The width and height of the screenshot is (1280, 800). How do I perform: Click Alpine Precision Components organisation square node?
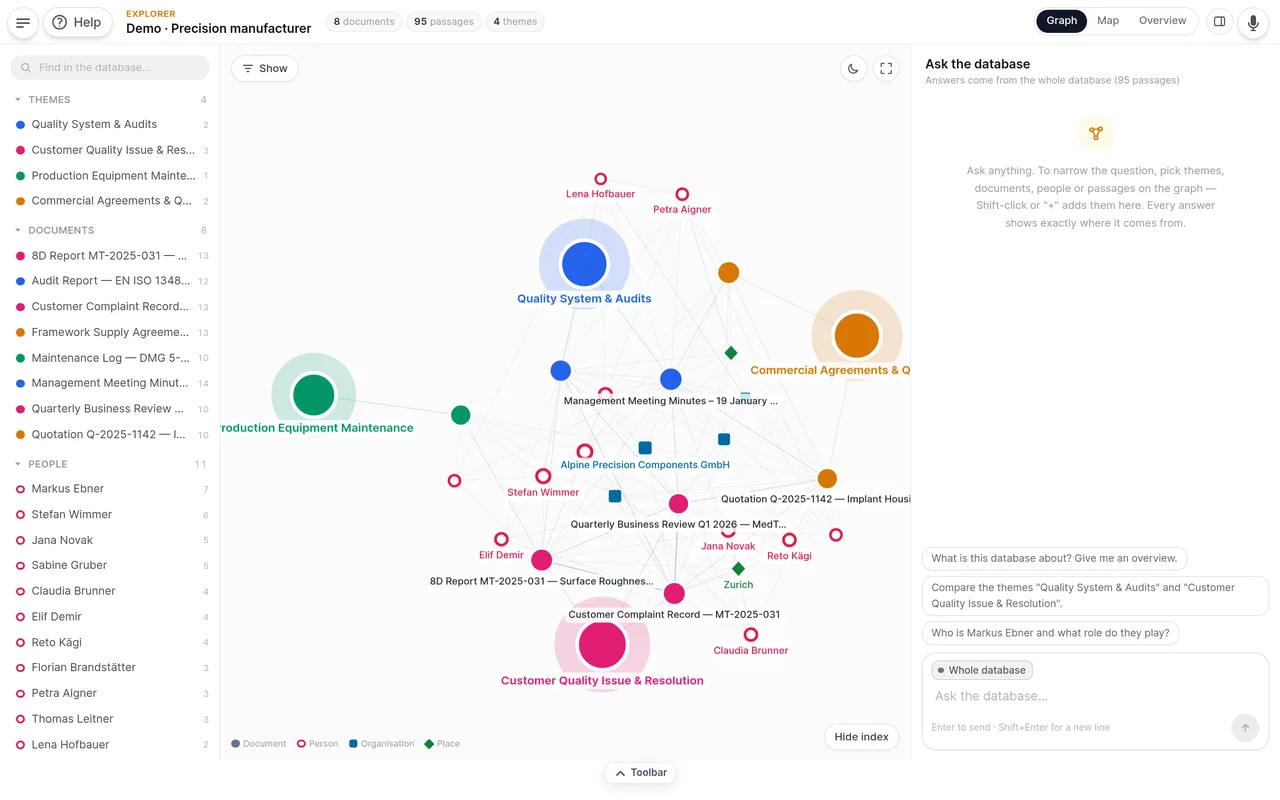645,448
